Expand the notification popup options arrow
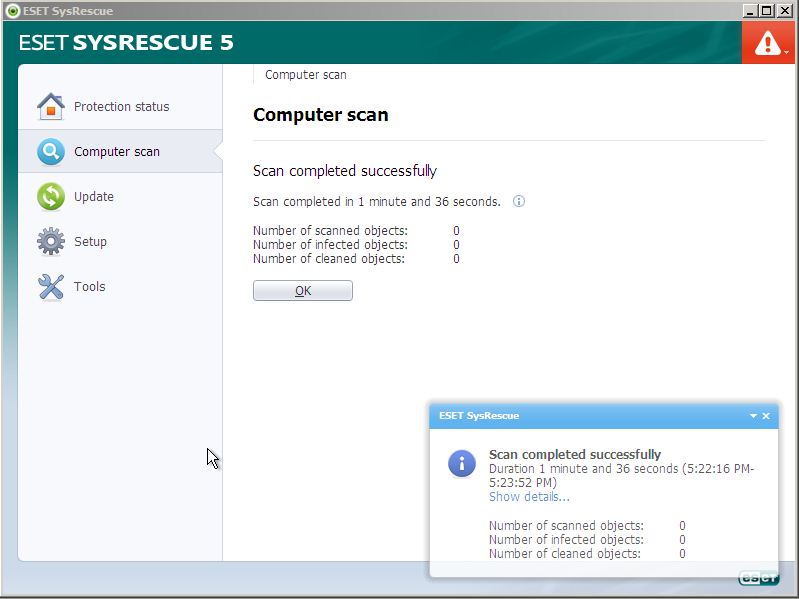Screen dimensions: 799x599 753,416
